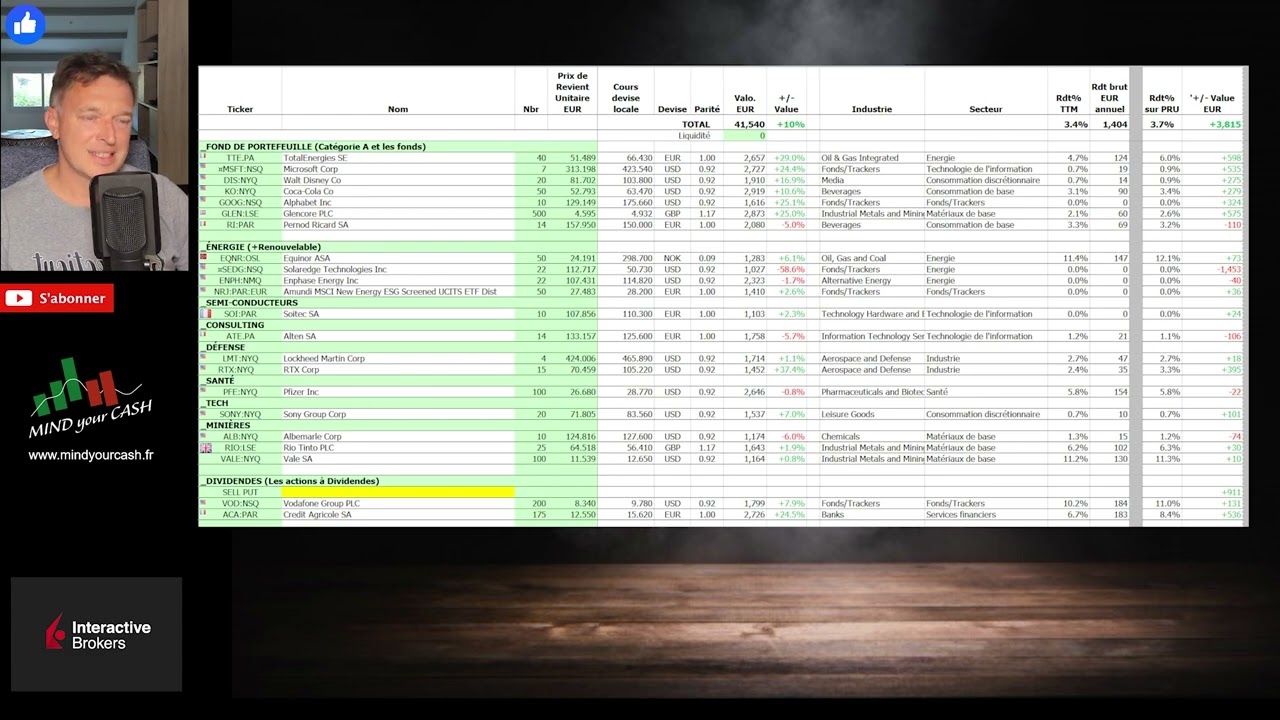
Task: Select the Nbr column header
Action: pyautogui.click(x=531, y=109)
